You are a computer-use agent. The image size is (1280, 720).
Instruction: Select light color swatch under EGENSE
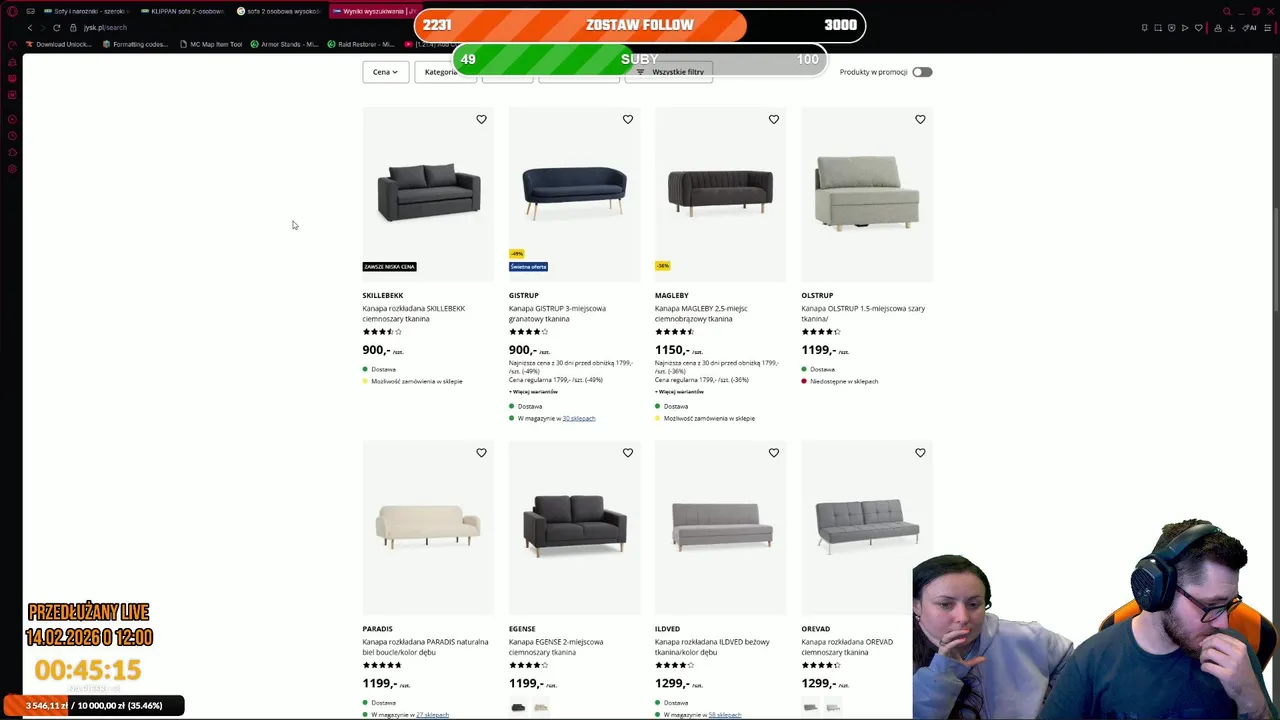541,708
